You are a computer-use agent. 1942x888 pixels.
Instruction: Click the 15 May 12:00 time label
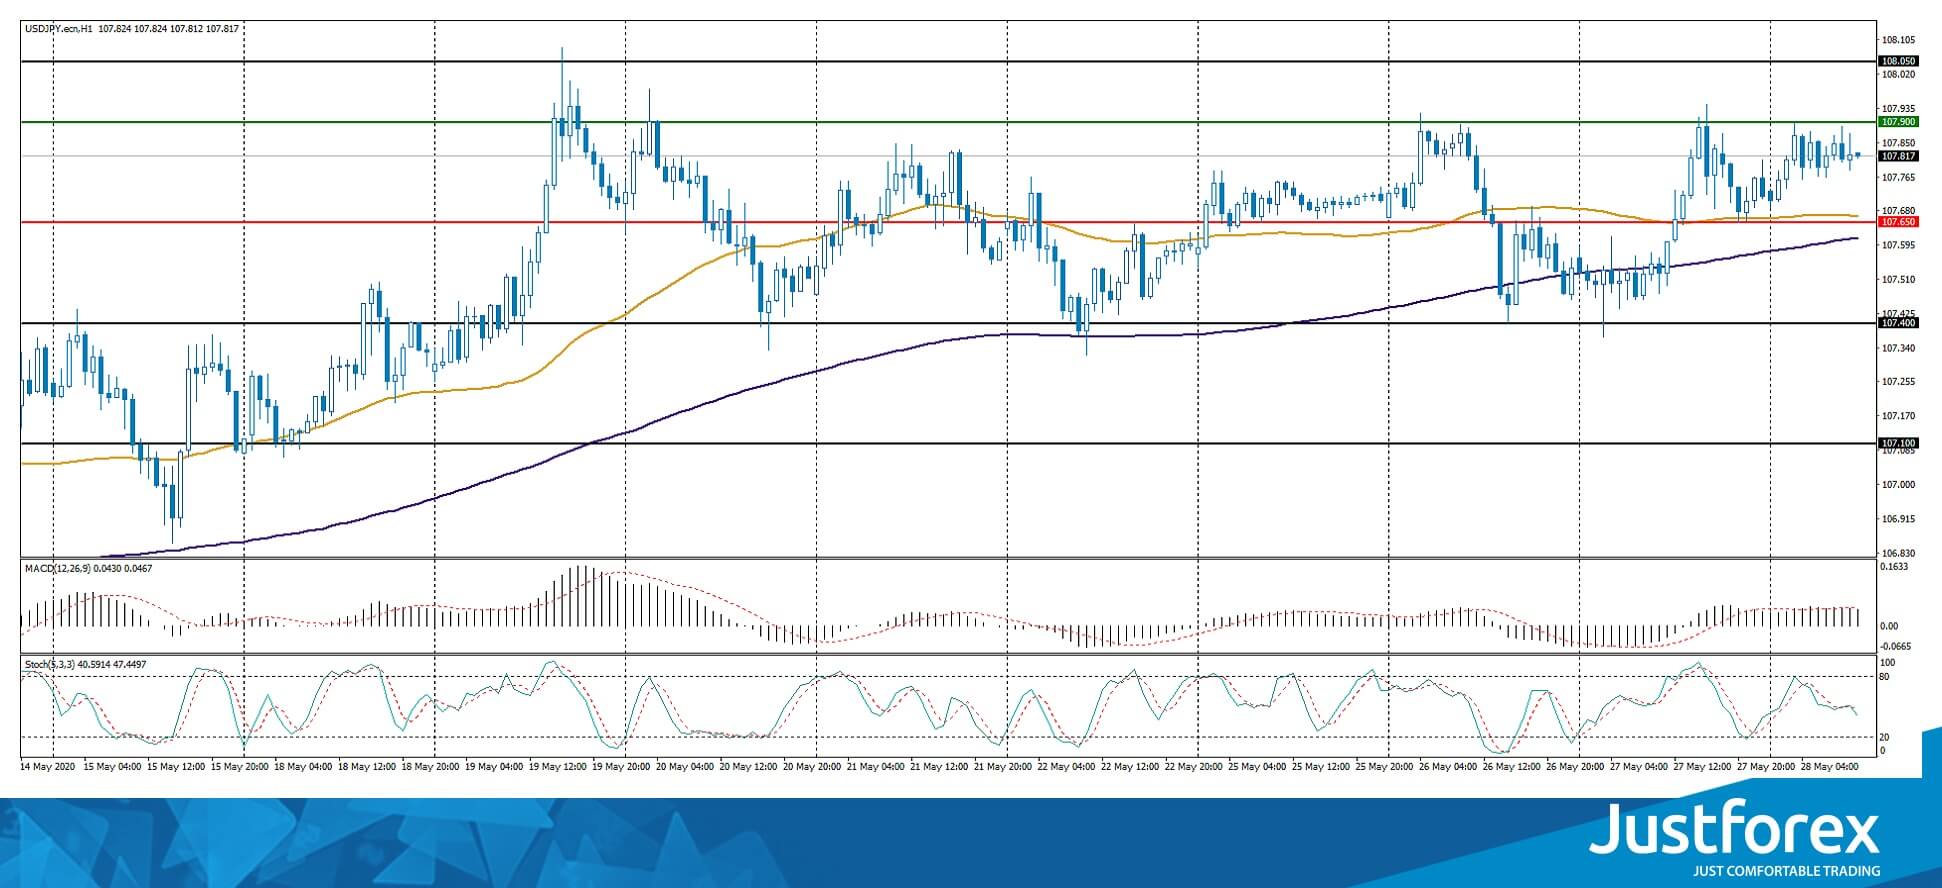tap(176, 766)
